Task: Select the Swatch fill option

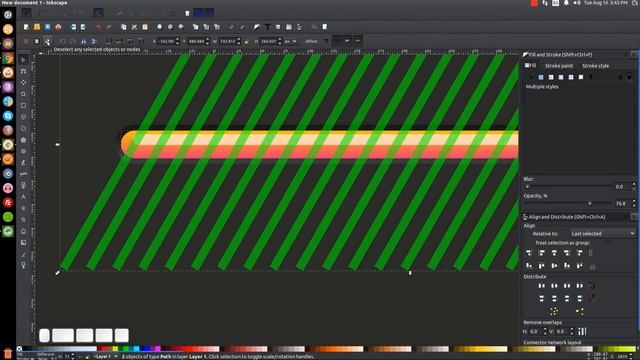Action: click(581, 77)
